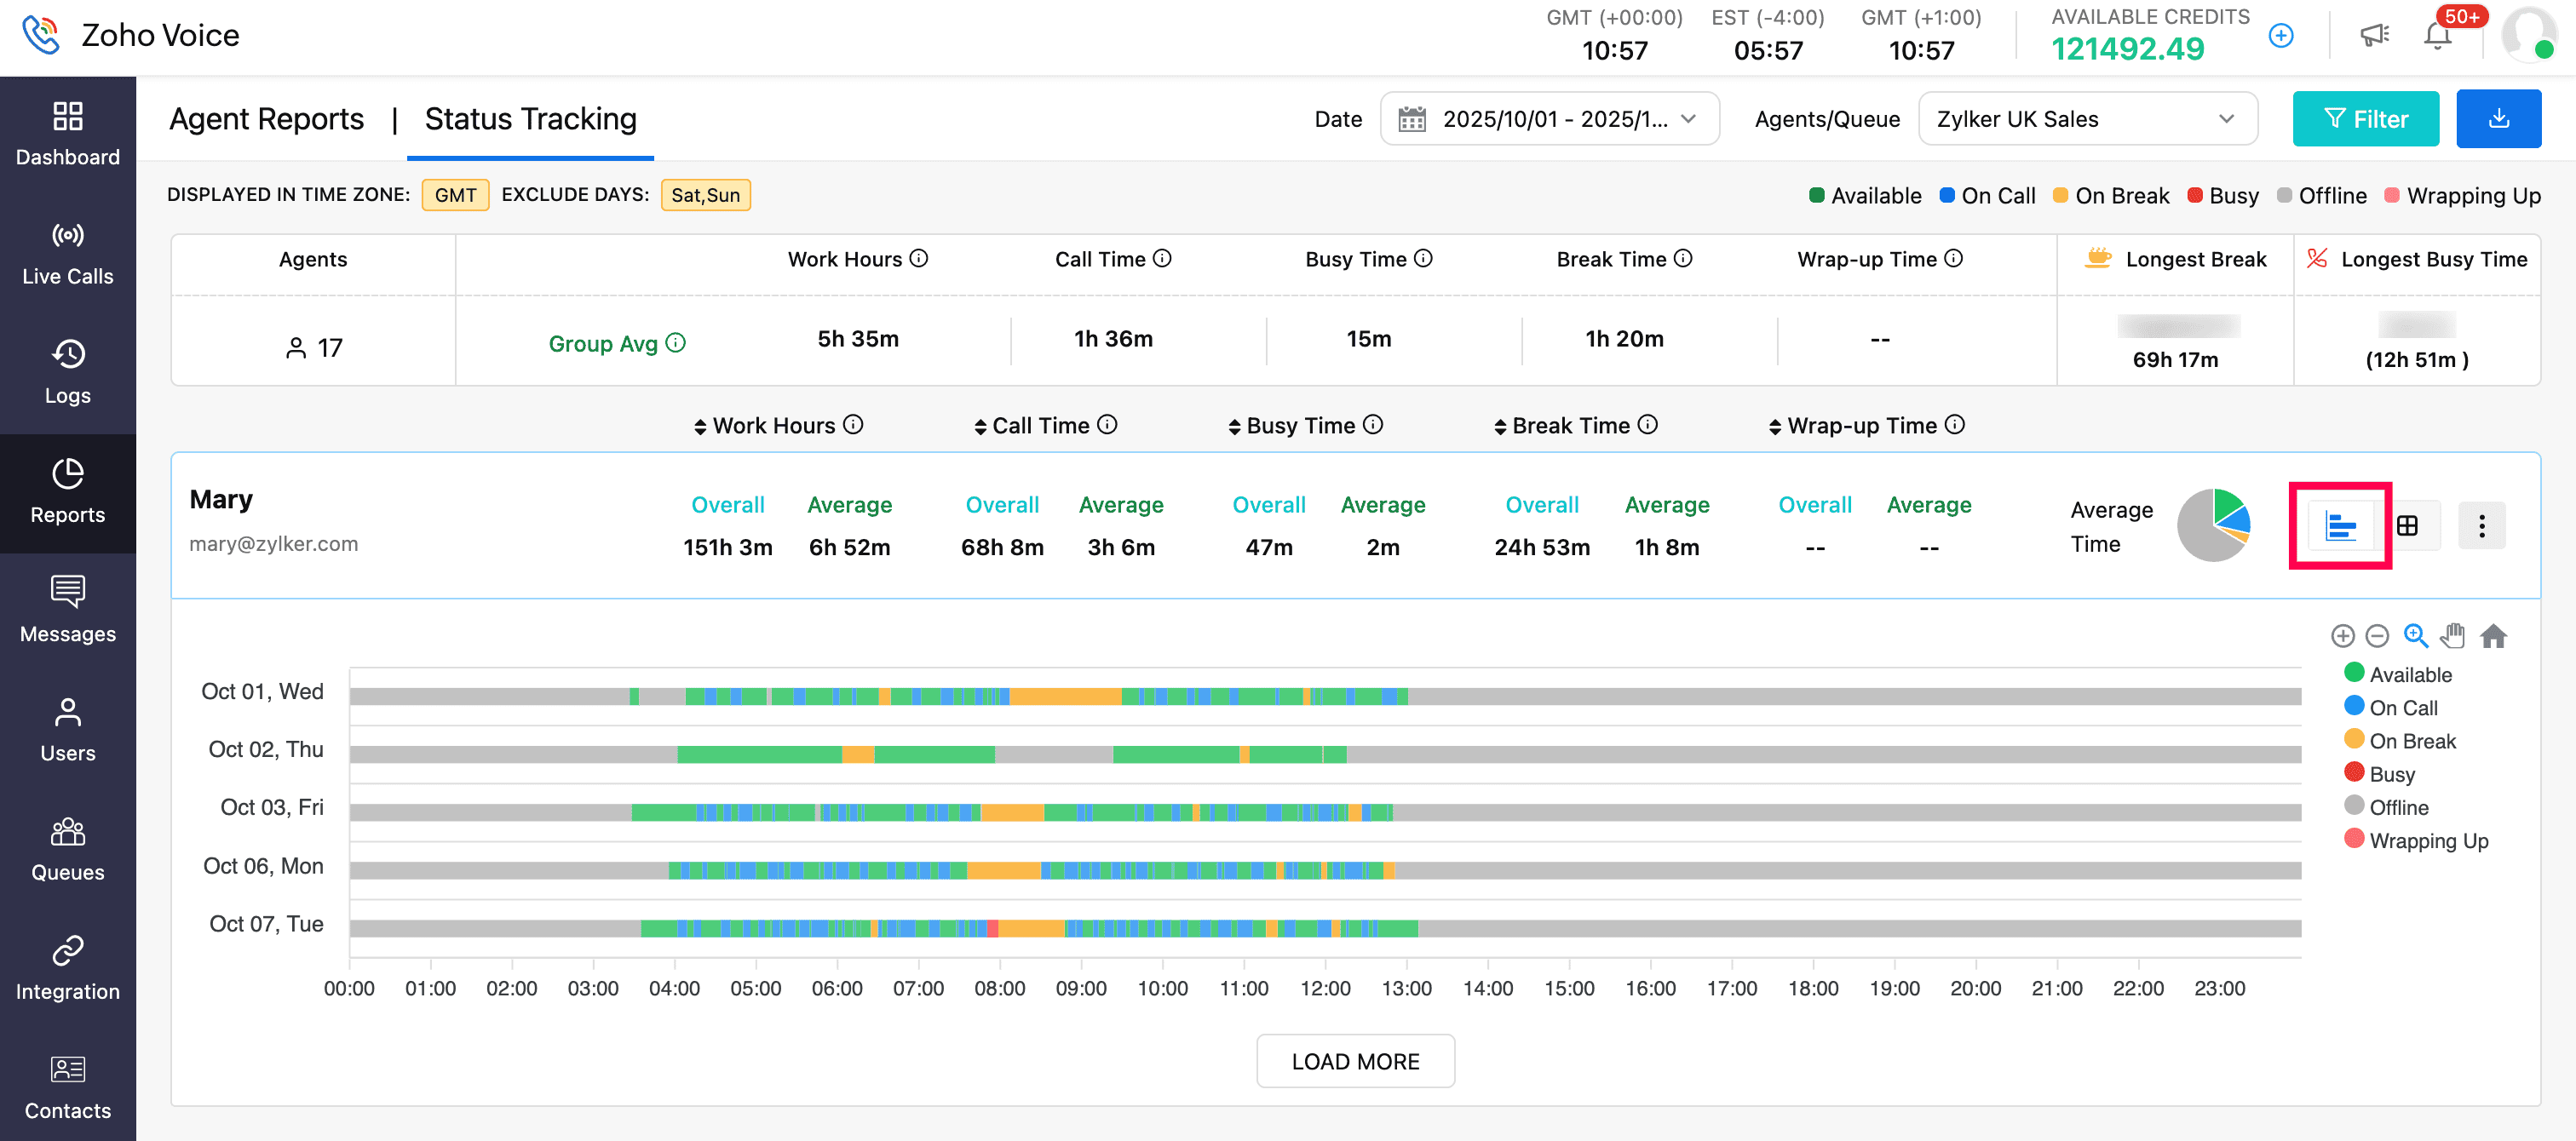Click the chart zoom in plus icon
Viewport: 2576px width, 1141px height.
pyautogui.click(x=2342, y=636)
